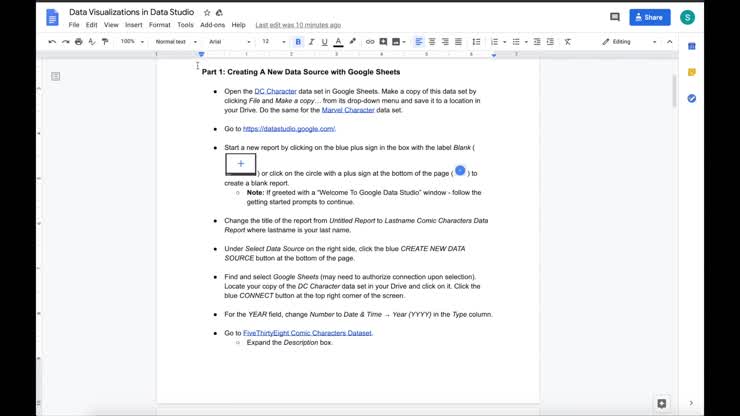Decrease the indent
740x416 pixels.
pyautogui.click(x=537, y=42)
